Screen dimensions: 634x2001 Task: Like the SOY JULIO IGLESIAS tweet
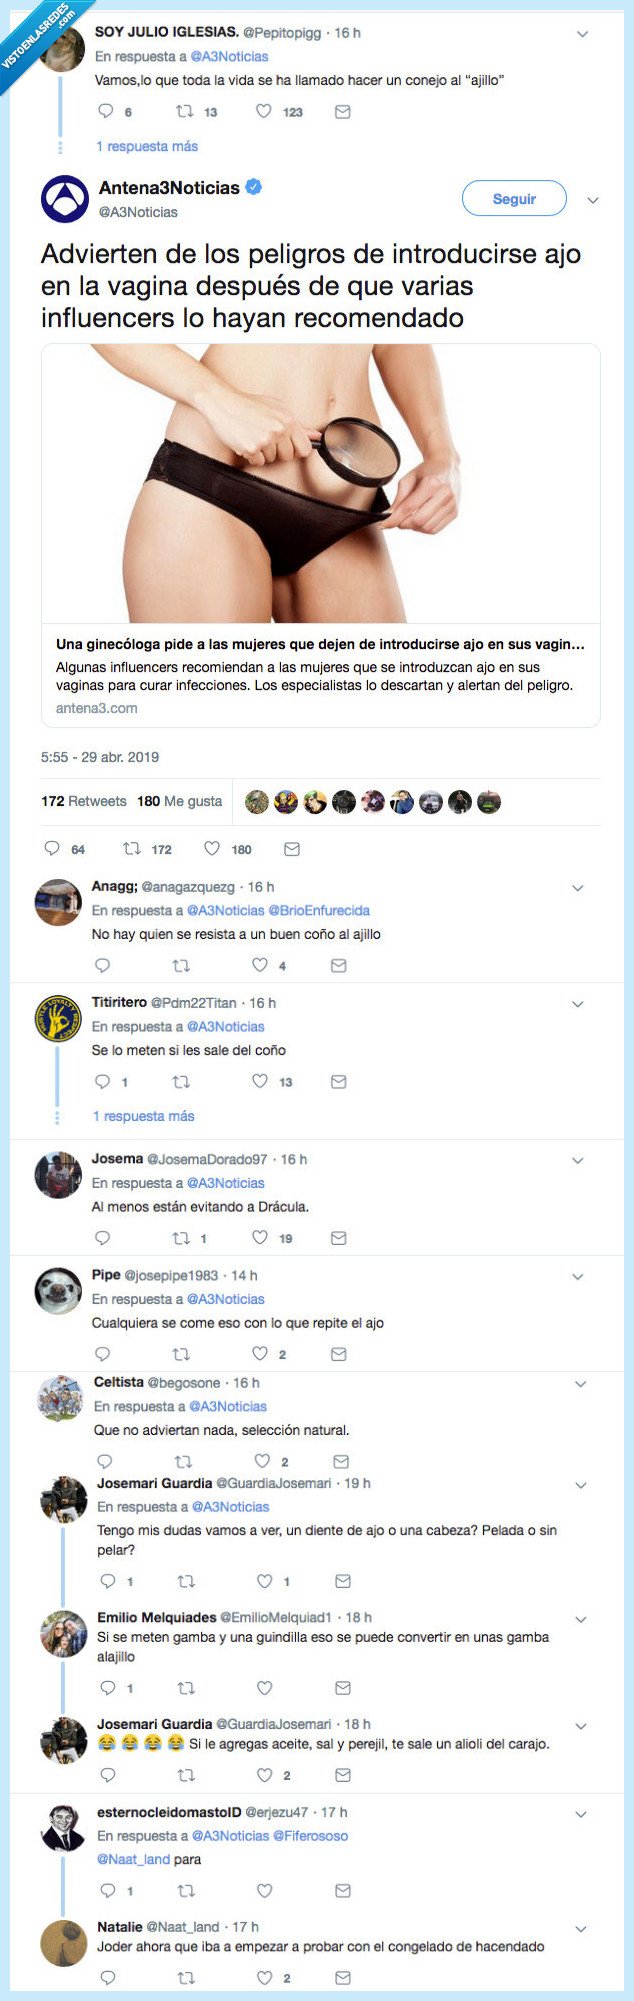[264, 112]
